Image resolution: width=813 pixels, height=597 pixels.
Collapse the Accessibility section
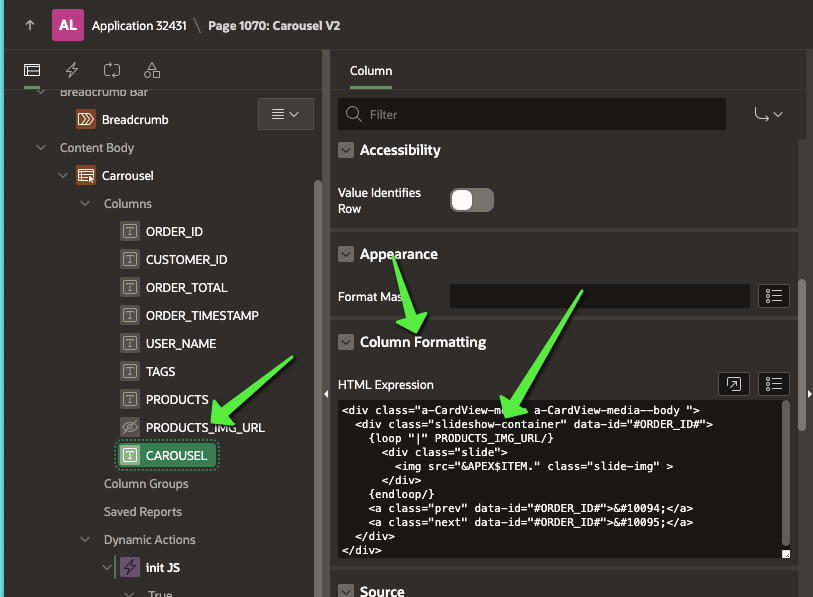click(346, 150)
